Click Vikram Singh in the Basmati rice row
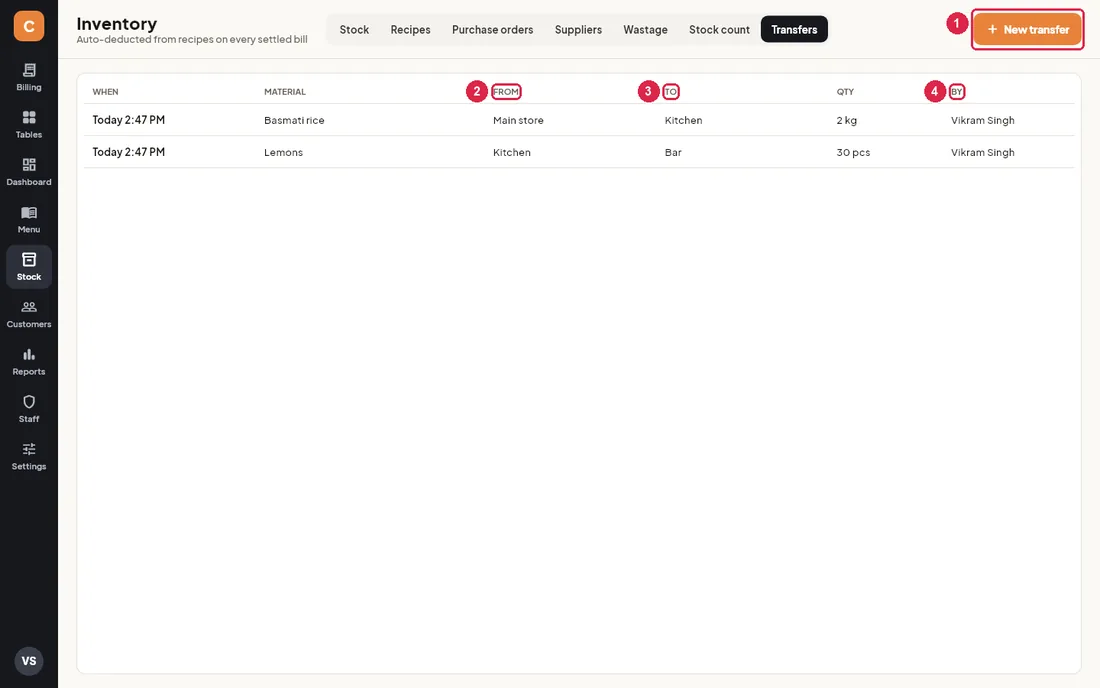 pyautogui.click(x=983, y=121)
